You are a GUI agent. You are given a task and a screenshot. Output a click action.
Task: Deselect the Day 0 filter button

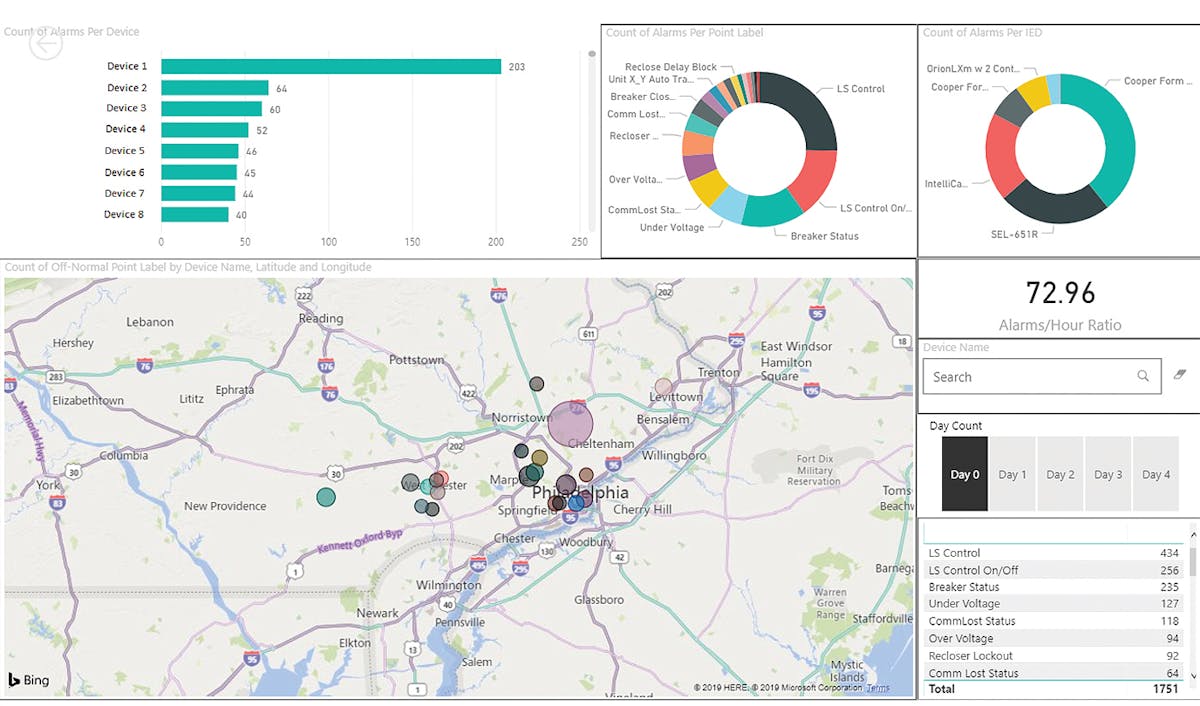click(964, 474)
